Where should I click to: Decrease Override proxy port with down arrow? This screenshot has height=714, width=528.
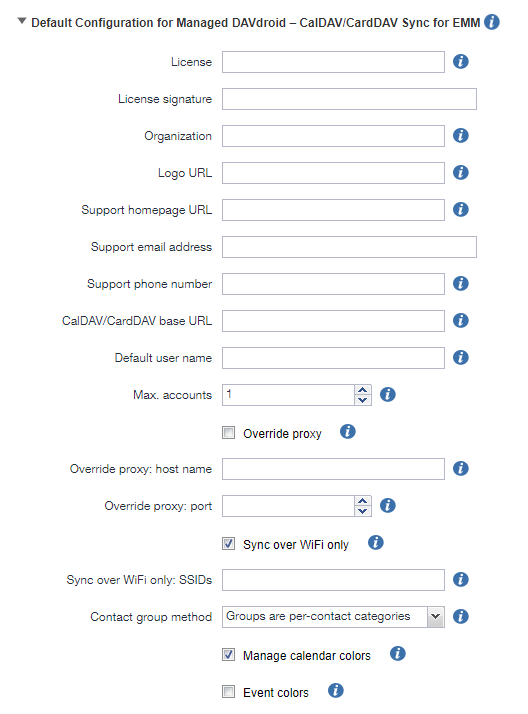click(363, 511)
